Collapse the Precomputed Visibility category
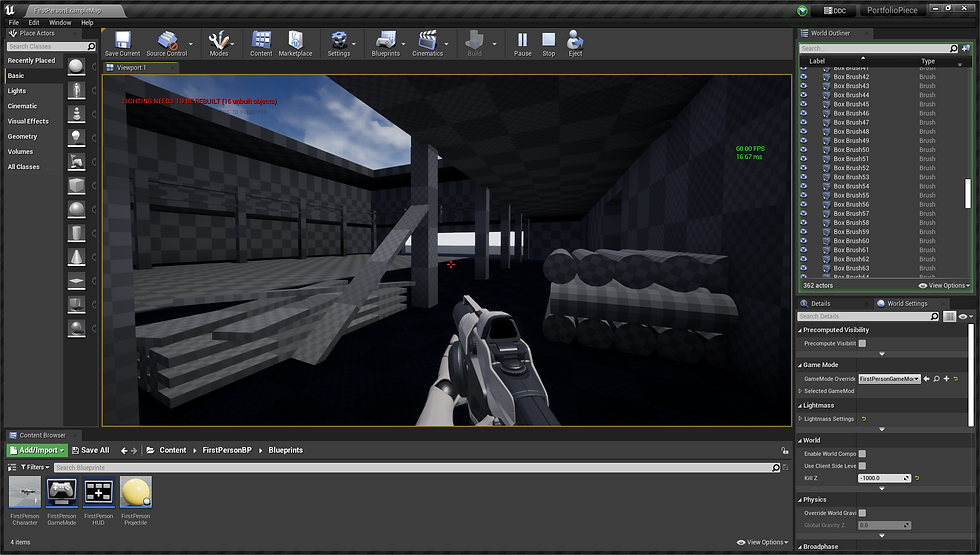Image resolution: width=980 pixels, height=555 pixels. point(800,330)
